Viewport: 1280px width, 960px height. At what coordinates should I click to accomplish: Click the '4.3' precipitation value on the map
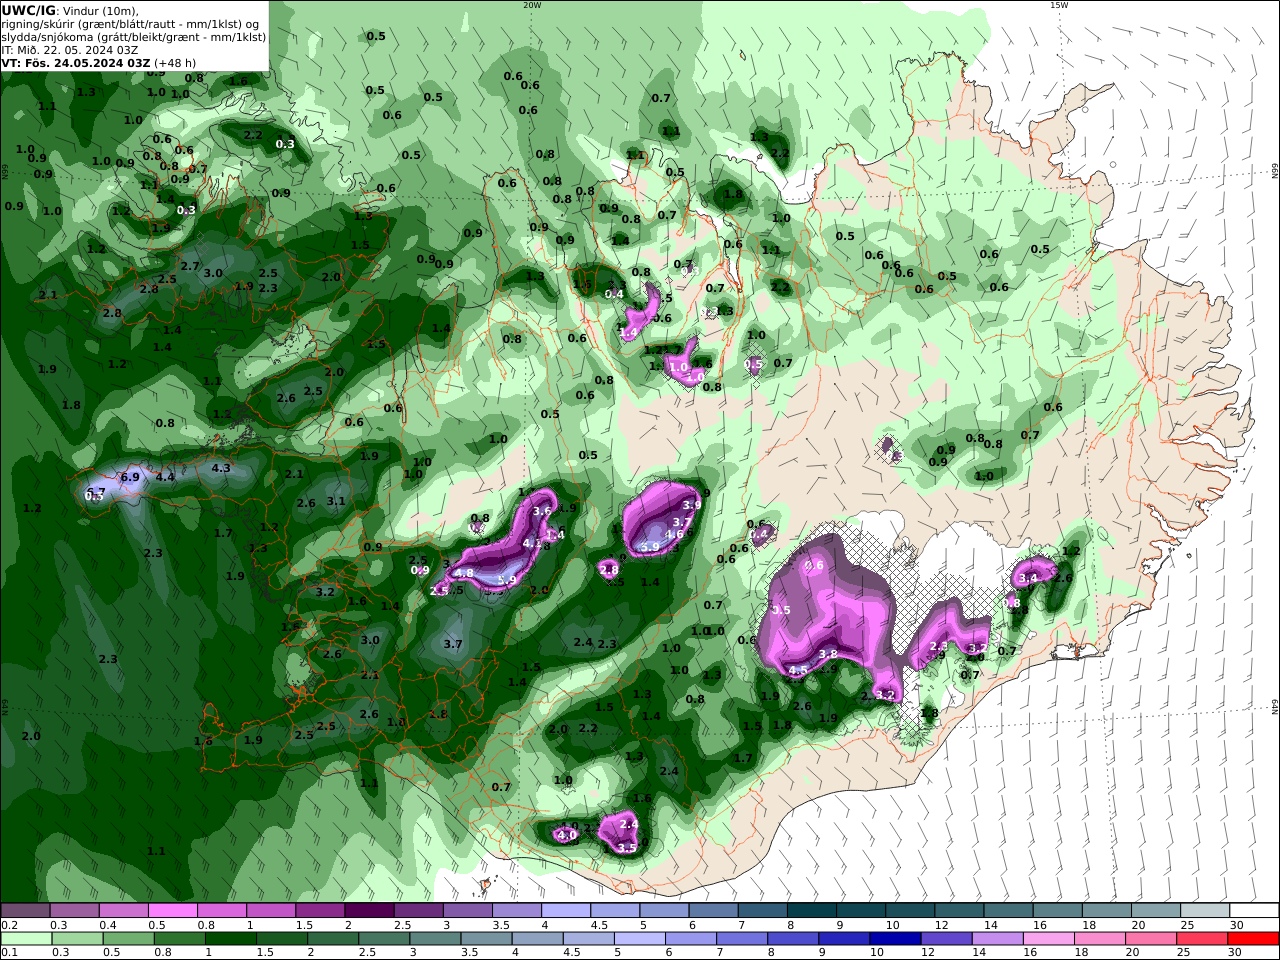[221, 468]
